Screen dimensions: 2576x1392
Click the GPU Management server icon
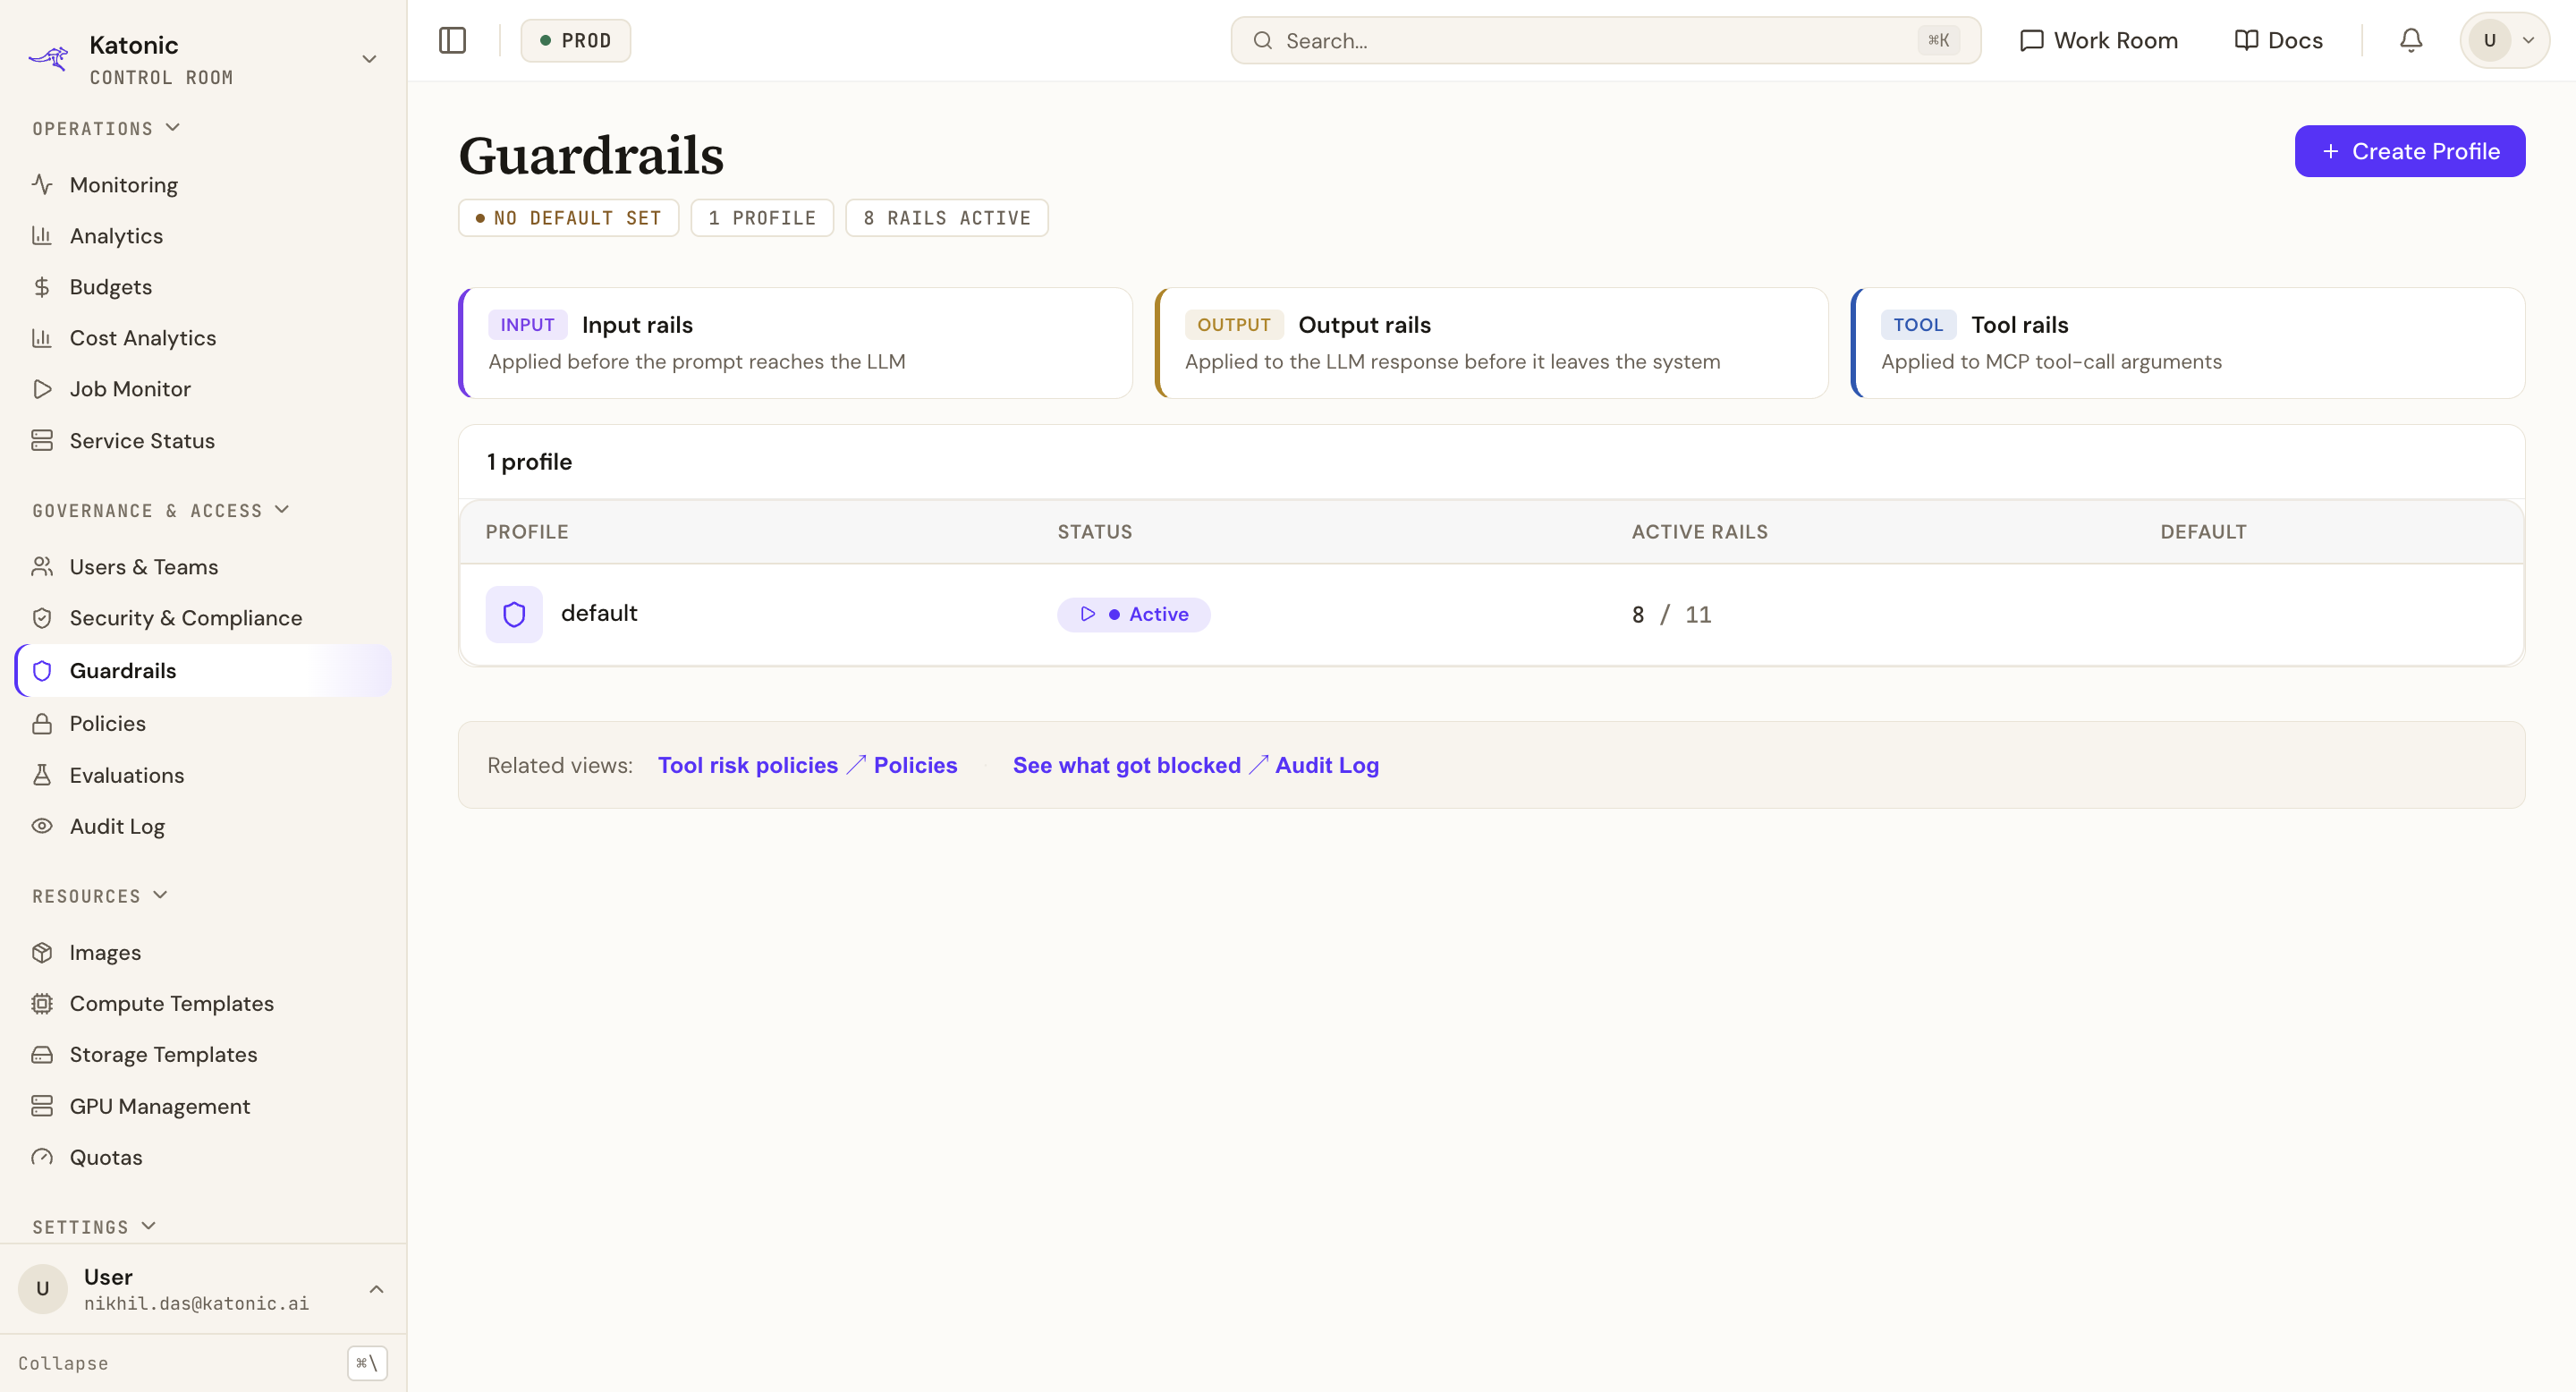42,1105
